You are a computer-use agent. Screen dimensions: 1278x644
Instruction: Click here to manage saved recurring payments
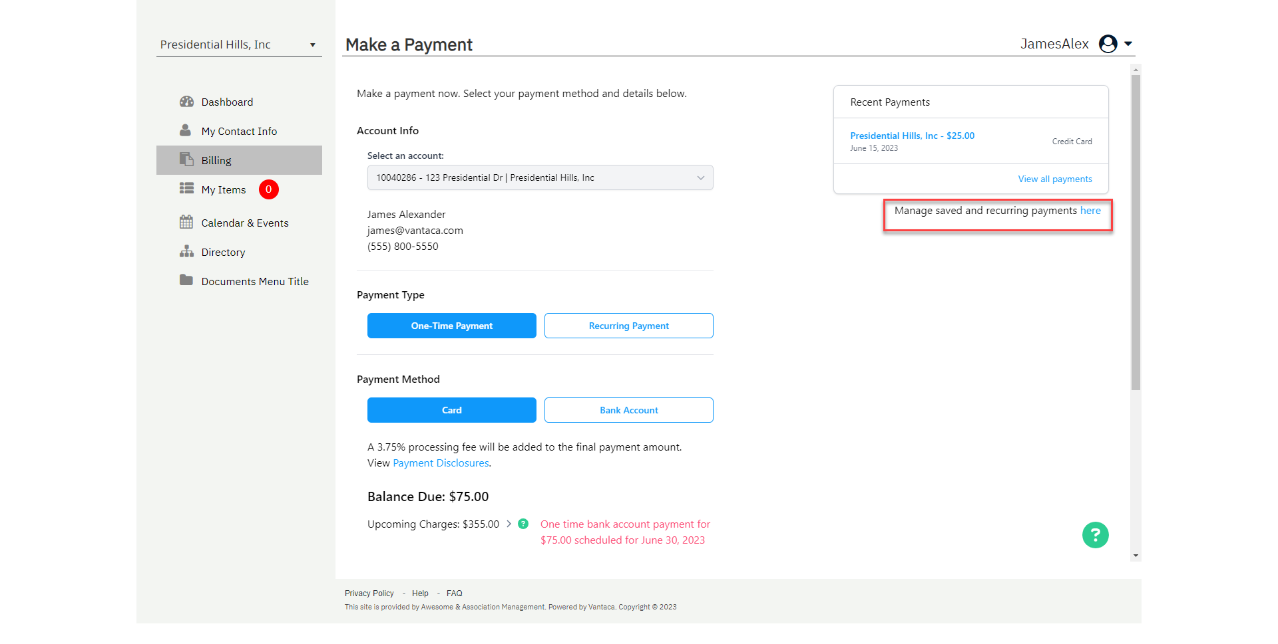1090,210
